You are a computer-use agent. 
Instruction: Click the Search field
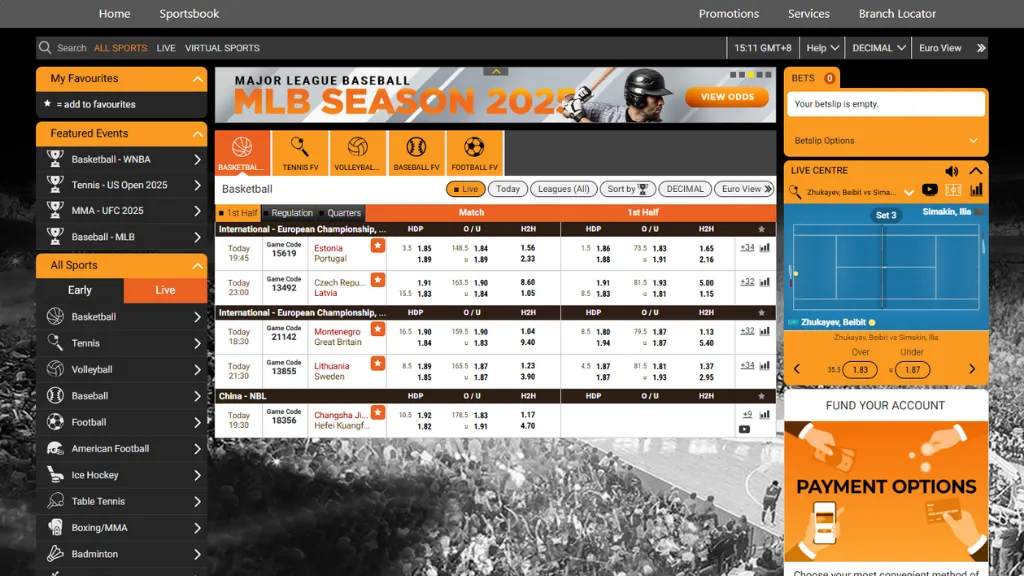(71, 48)
